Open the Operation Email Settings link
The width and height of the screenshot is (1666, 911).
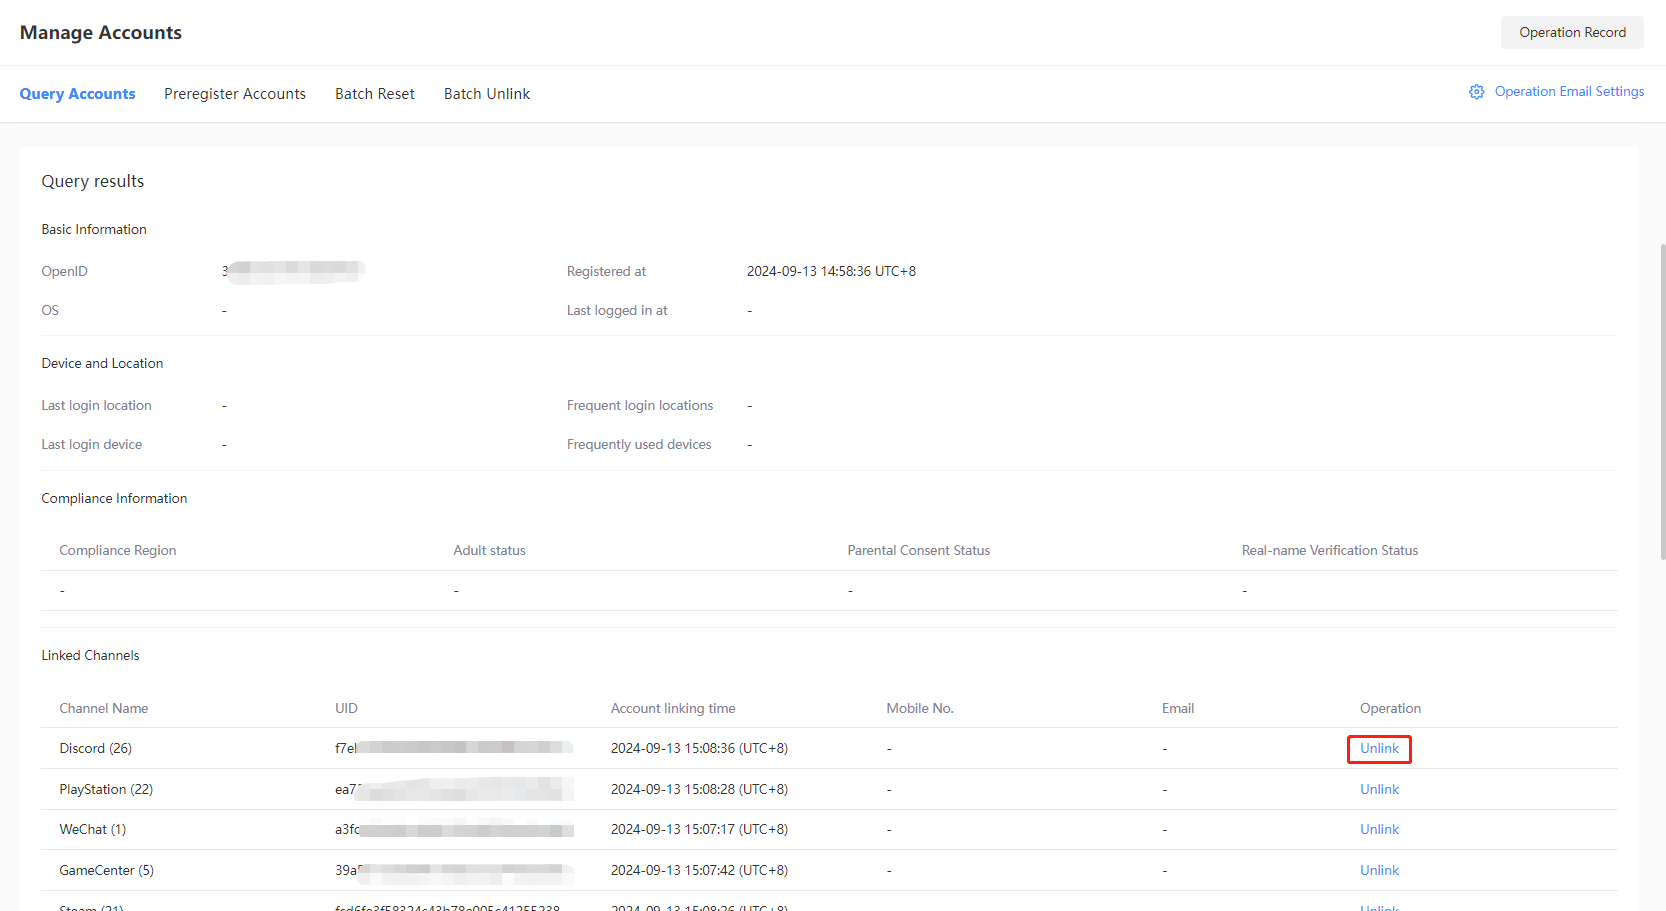1568,92
